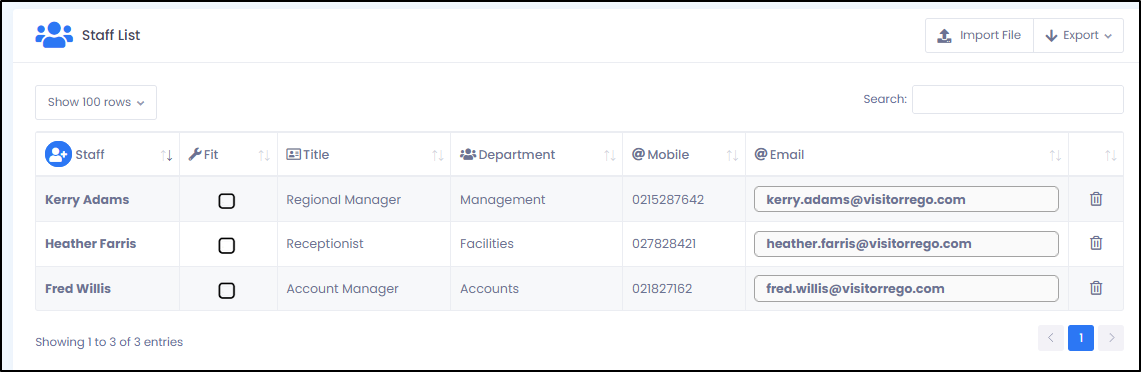Click the Import File button

click(x=979, y=36)
